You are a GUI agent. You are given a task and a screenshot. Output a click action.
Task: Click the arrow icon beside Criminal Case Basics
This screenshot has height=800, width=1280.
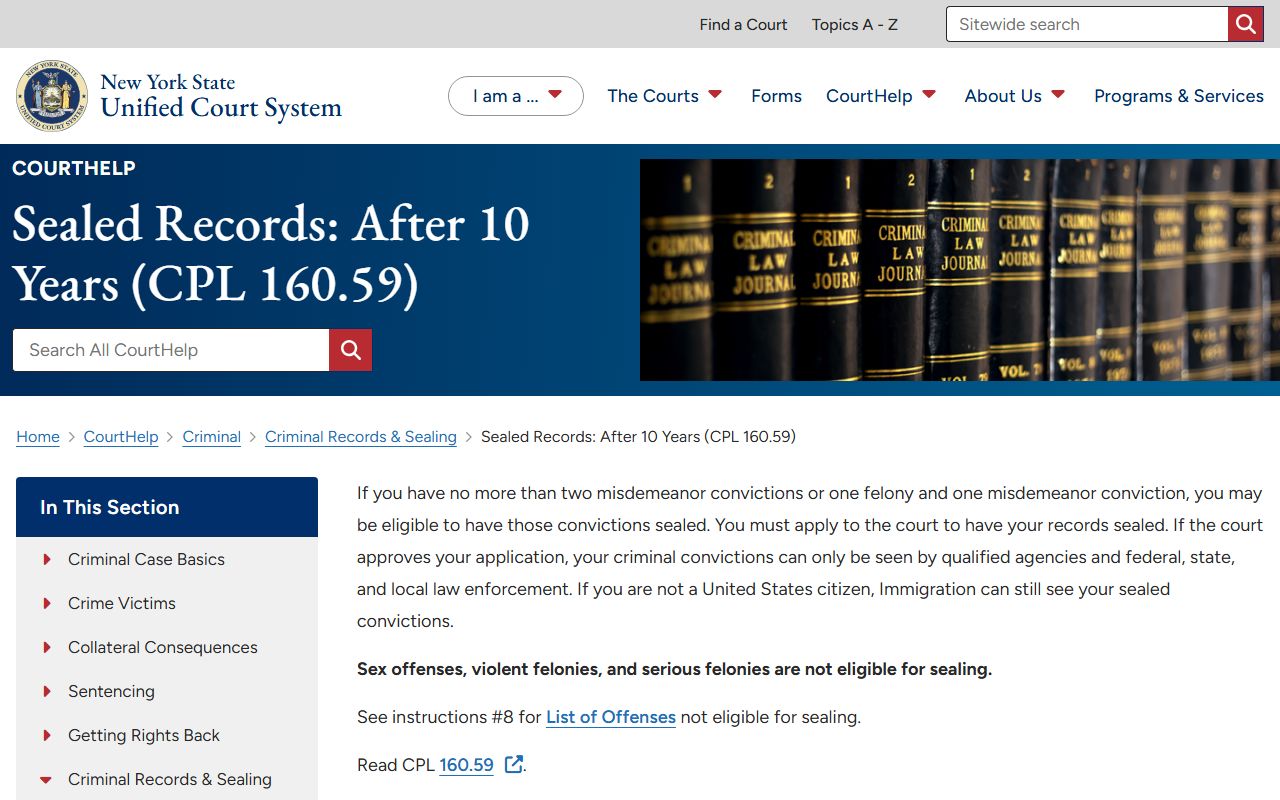tap(47, 559)
